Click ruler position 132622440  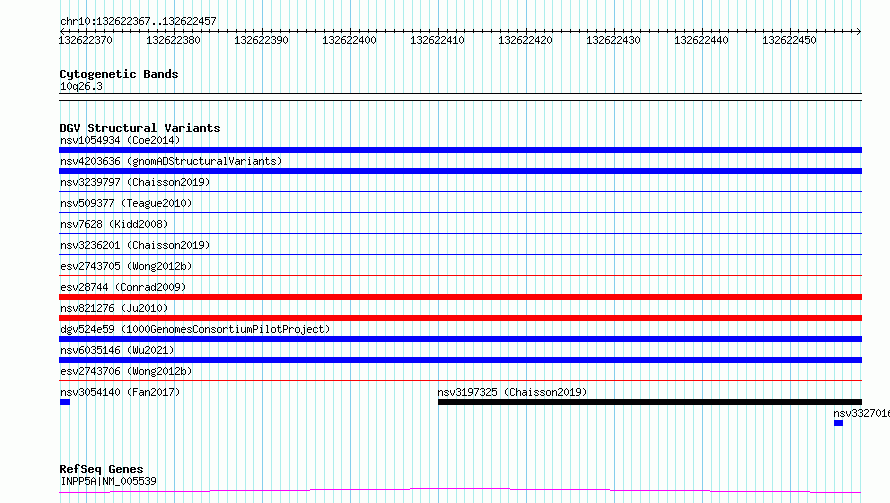pos(701,40)
